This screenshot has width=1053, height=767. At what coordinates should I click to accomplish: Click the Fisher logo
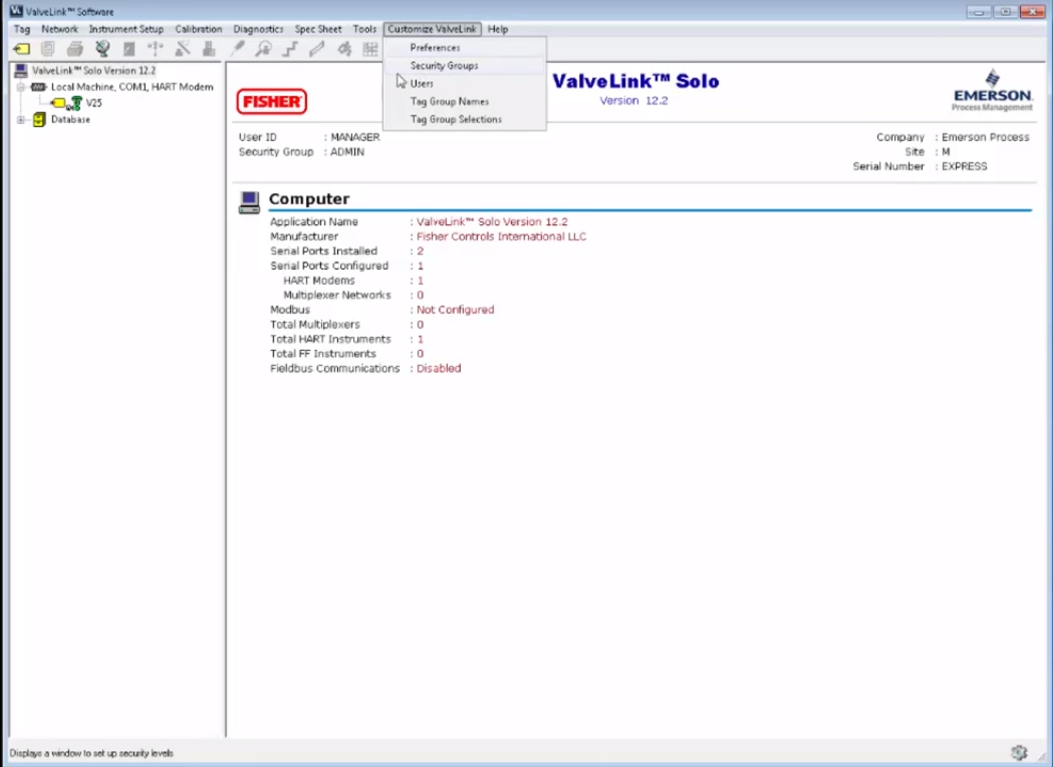(x=271, y=101)
